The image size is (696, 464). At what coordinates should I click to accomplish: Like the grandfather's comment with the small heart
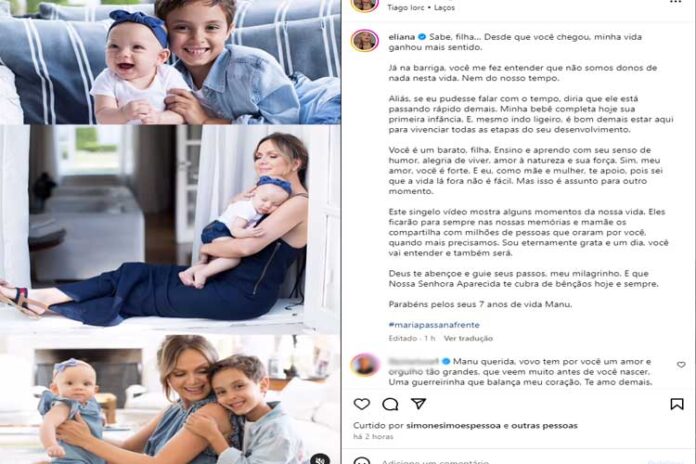(x=681, y=365)
